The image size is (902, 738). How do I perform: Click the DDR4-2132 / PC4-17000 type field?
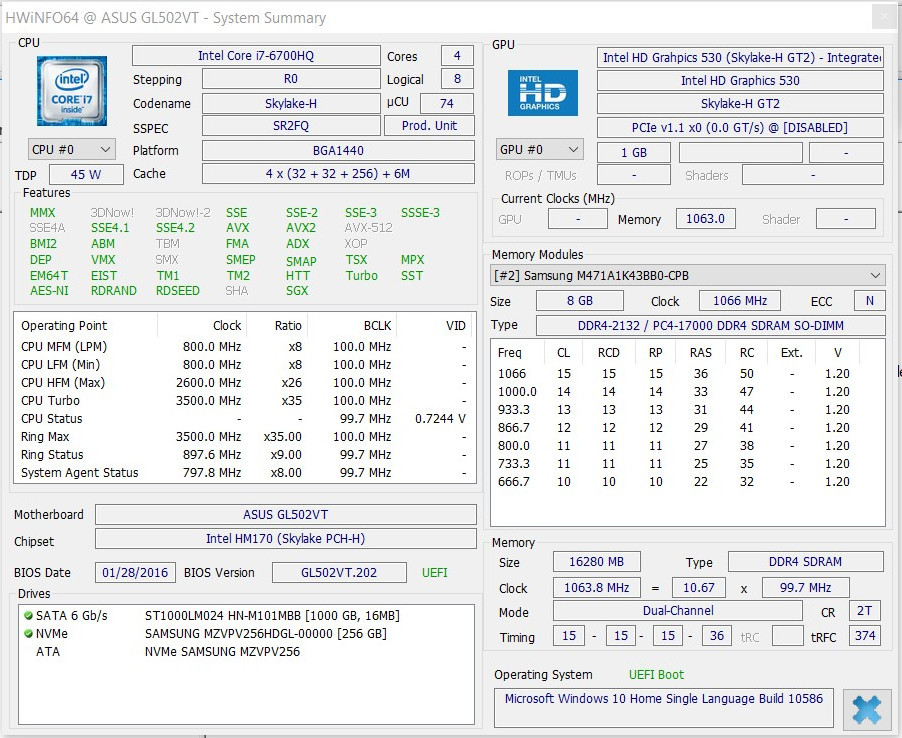click(x=710, y=326)
